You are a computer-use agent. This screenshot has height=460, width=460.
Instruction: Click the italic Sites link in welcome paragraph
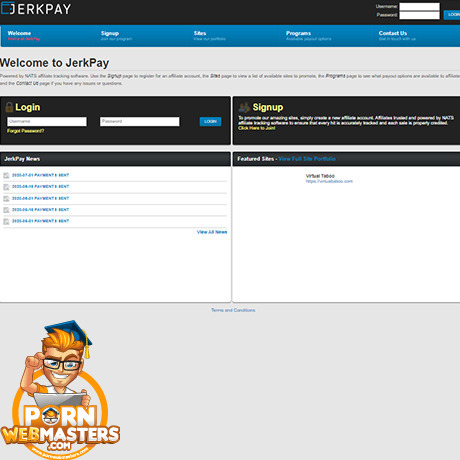[215, 76]
